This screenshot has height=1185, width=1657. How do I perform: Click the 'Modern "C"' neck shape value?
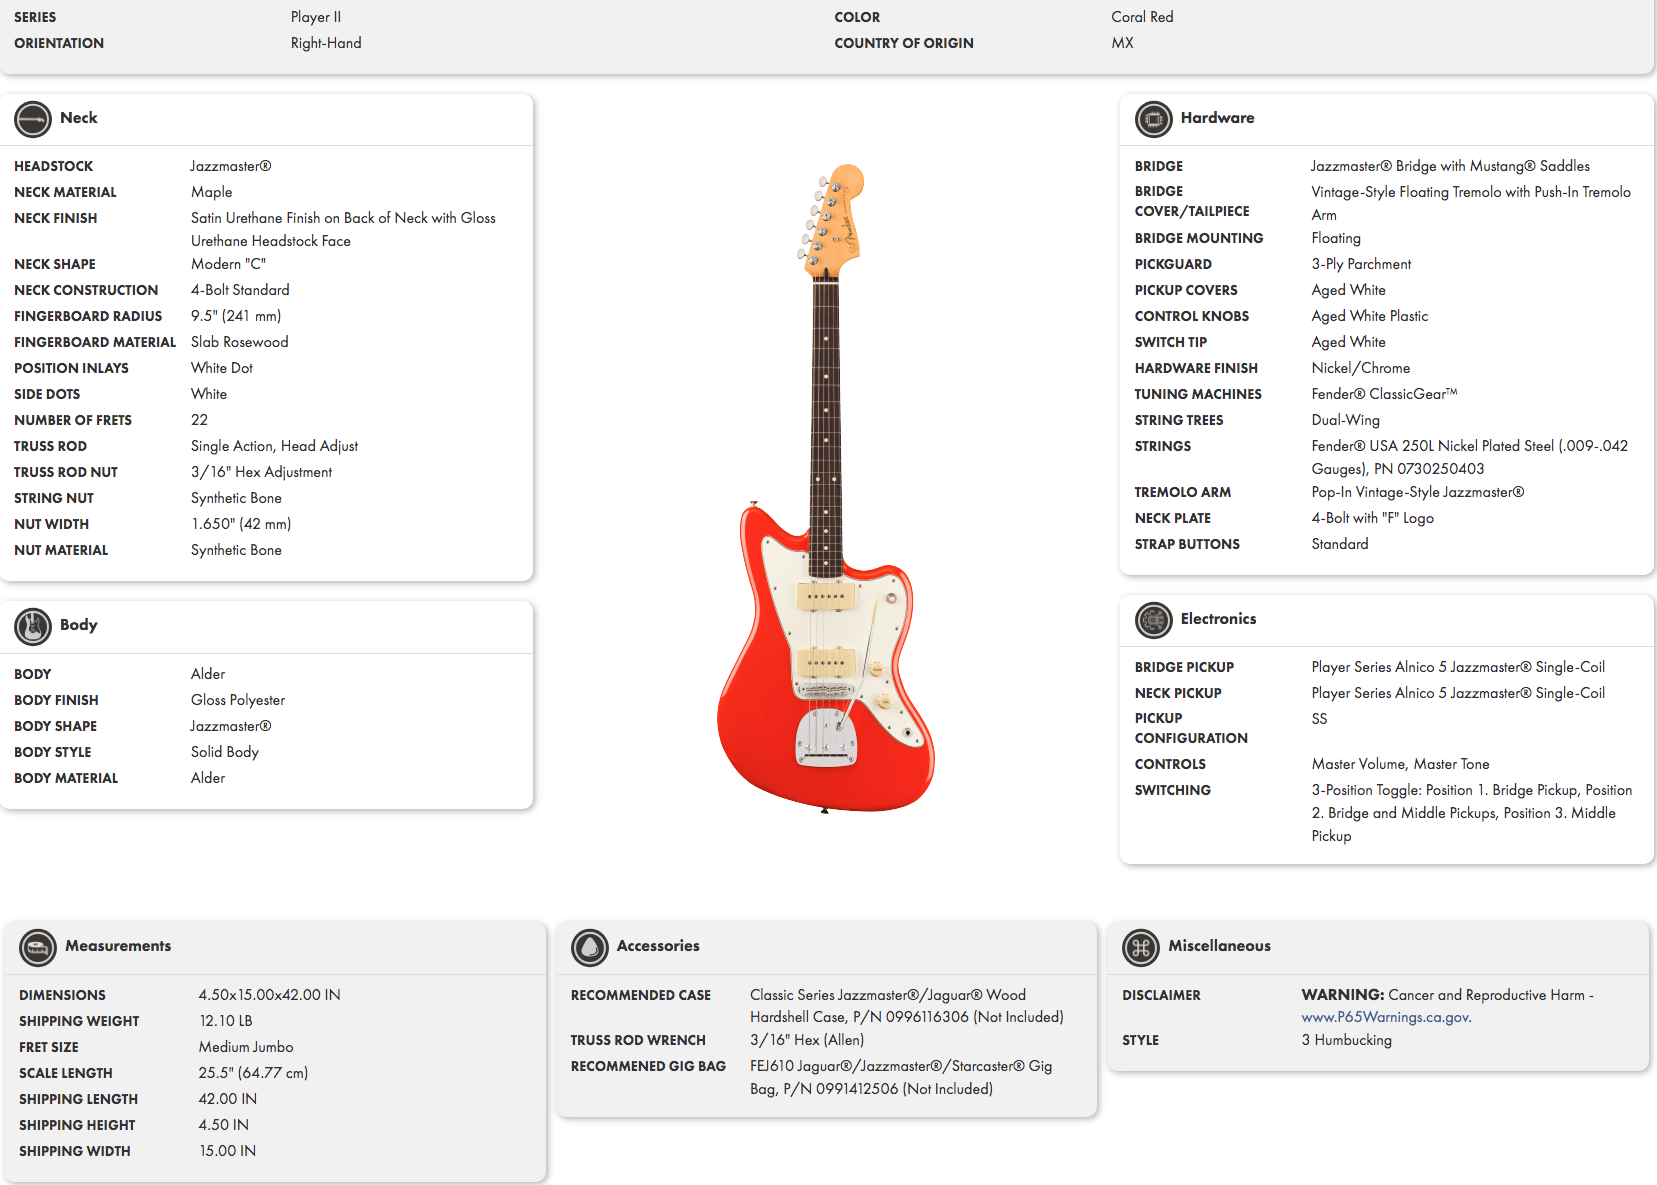point(228,264)
